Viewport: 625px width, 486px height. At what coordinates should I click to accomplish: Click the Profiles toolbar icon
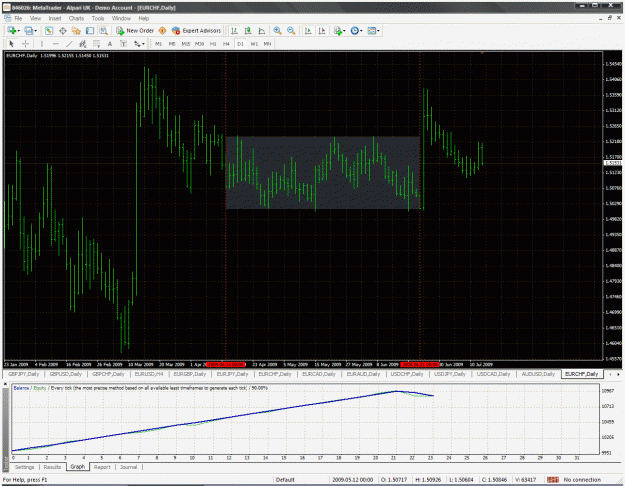click(29, 31)
